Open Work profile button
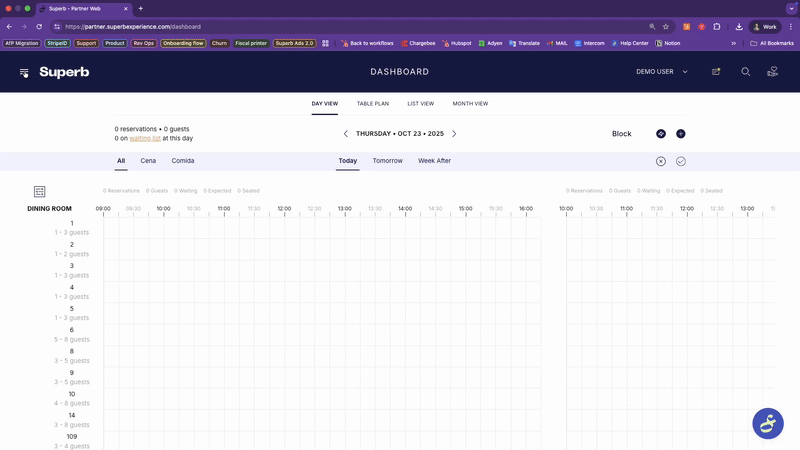This screenshot has height=450, width=800. point(765,27)
